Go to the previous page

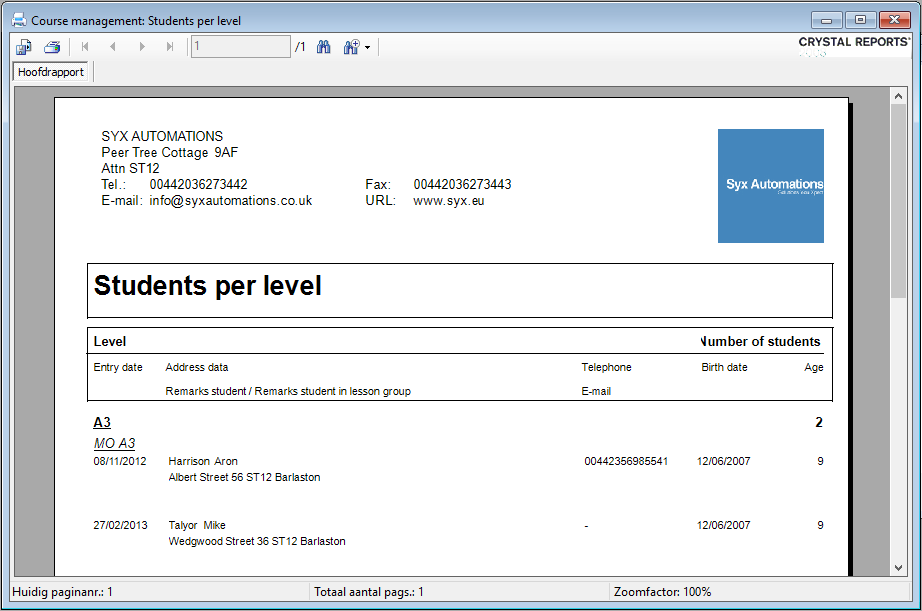click(x=113, y=47)
